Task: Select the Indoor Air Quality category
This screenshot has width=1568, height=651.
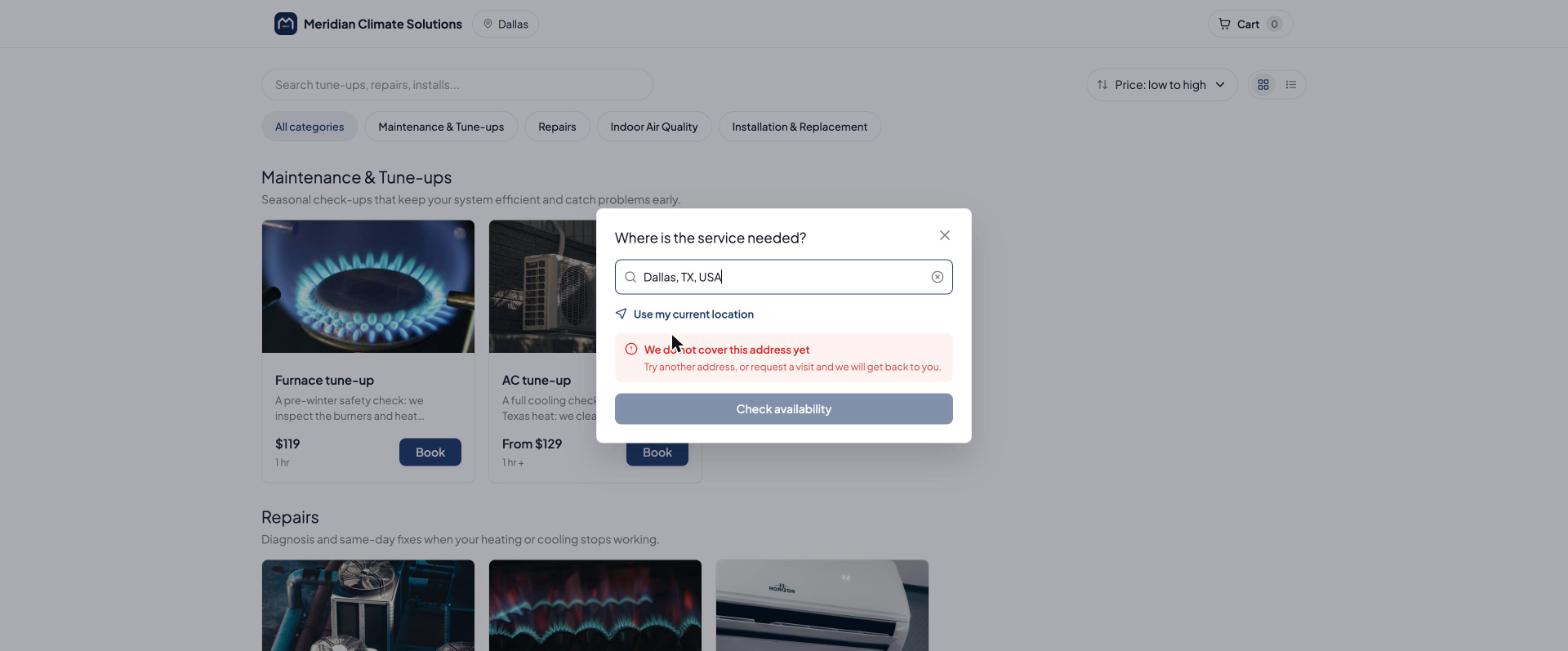Action: pos(654,127)
